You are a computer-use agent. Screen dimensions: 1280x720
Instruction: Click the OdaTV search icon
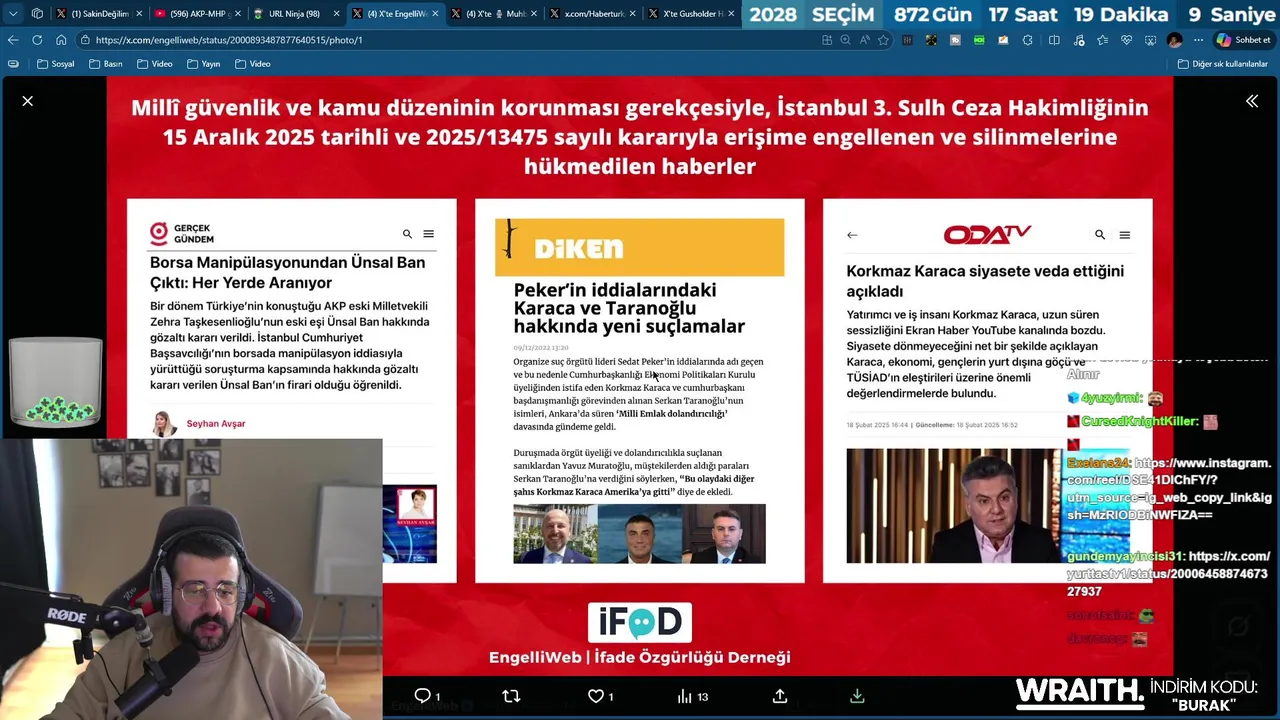[x=1100, y=235]
